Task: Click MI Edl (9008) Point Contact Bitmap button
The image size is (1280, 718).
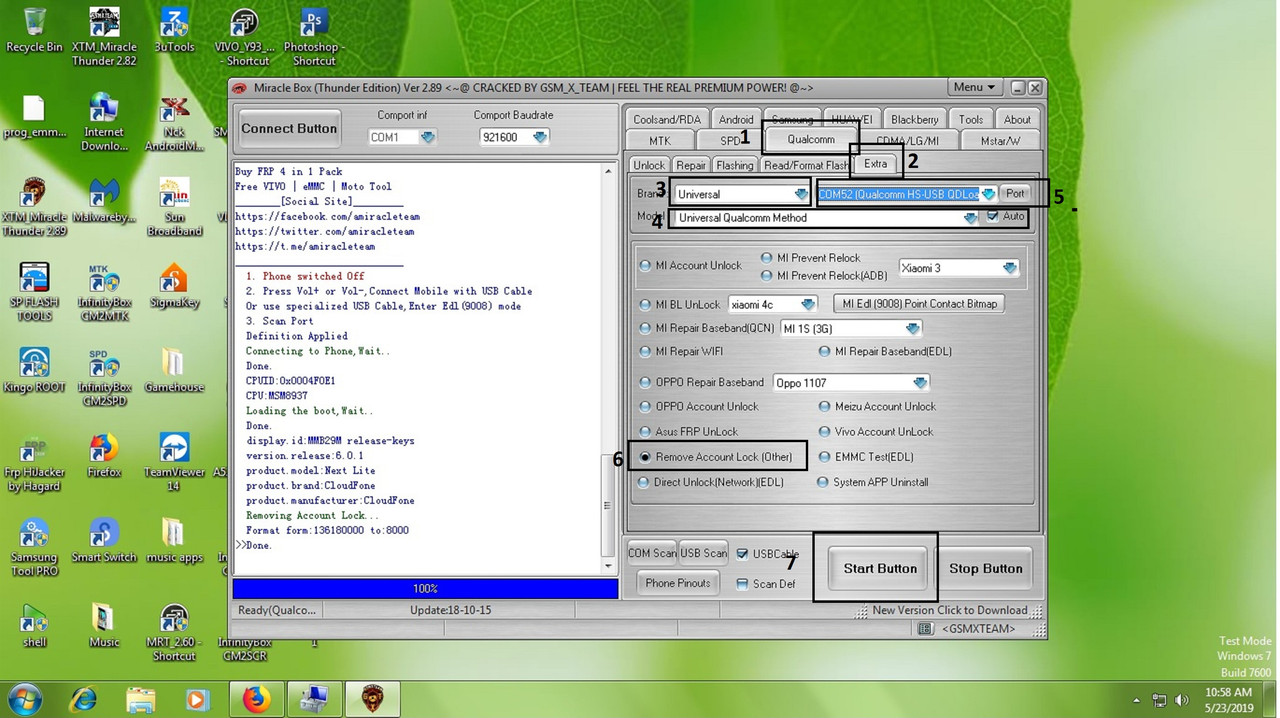Action: pyautogui.click(x=920, y=303)
